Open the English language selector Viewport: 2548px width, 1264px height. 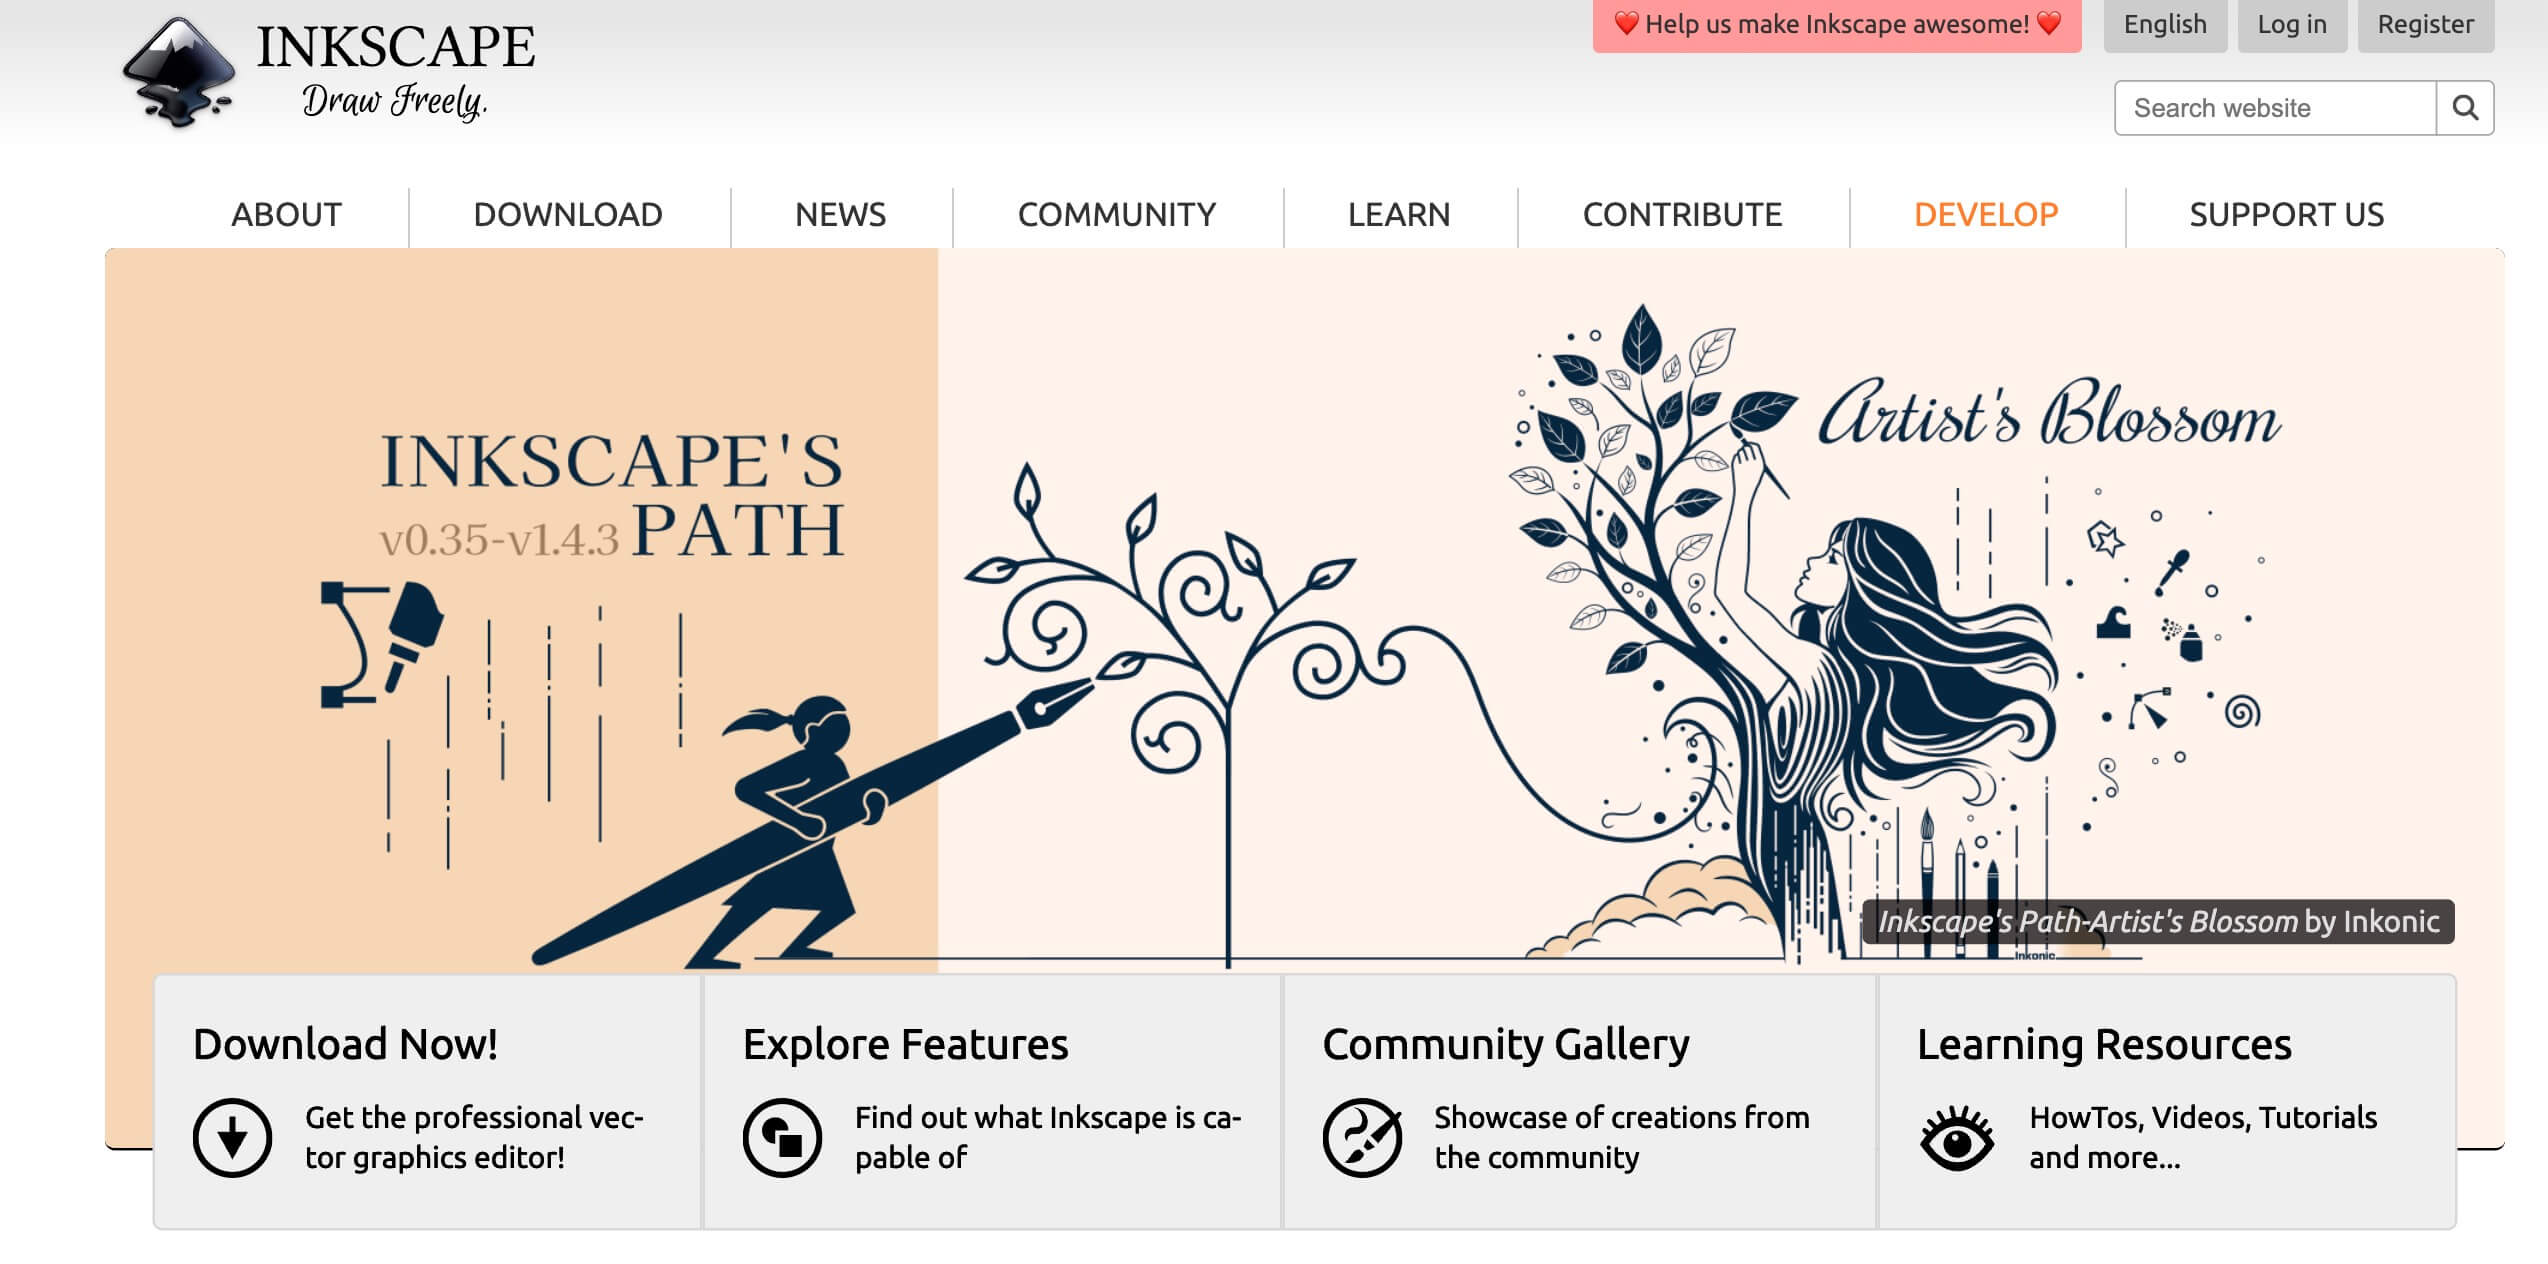(2164, 24)
